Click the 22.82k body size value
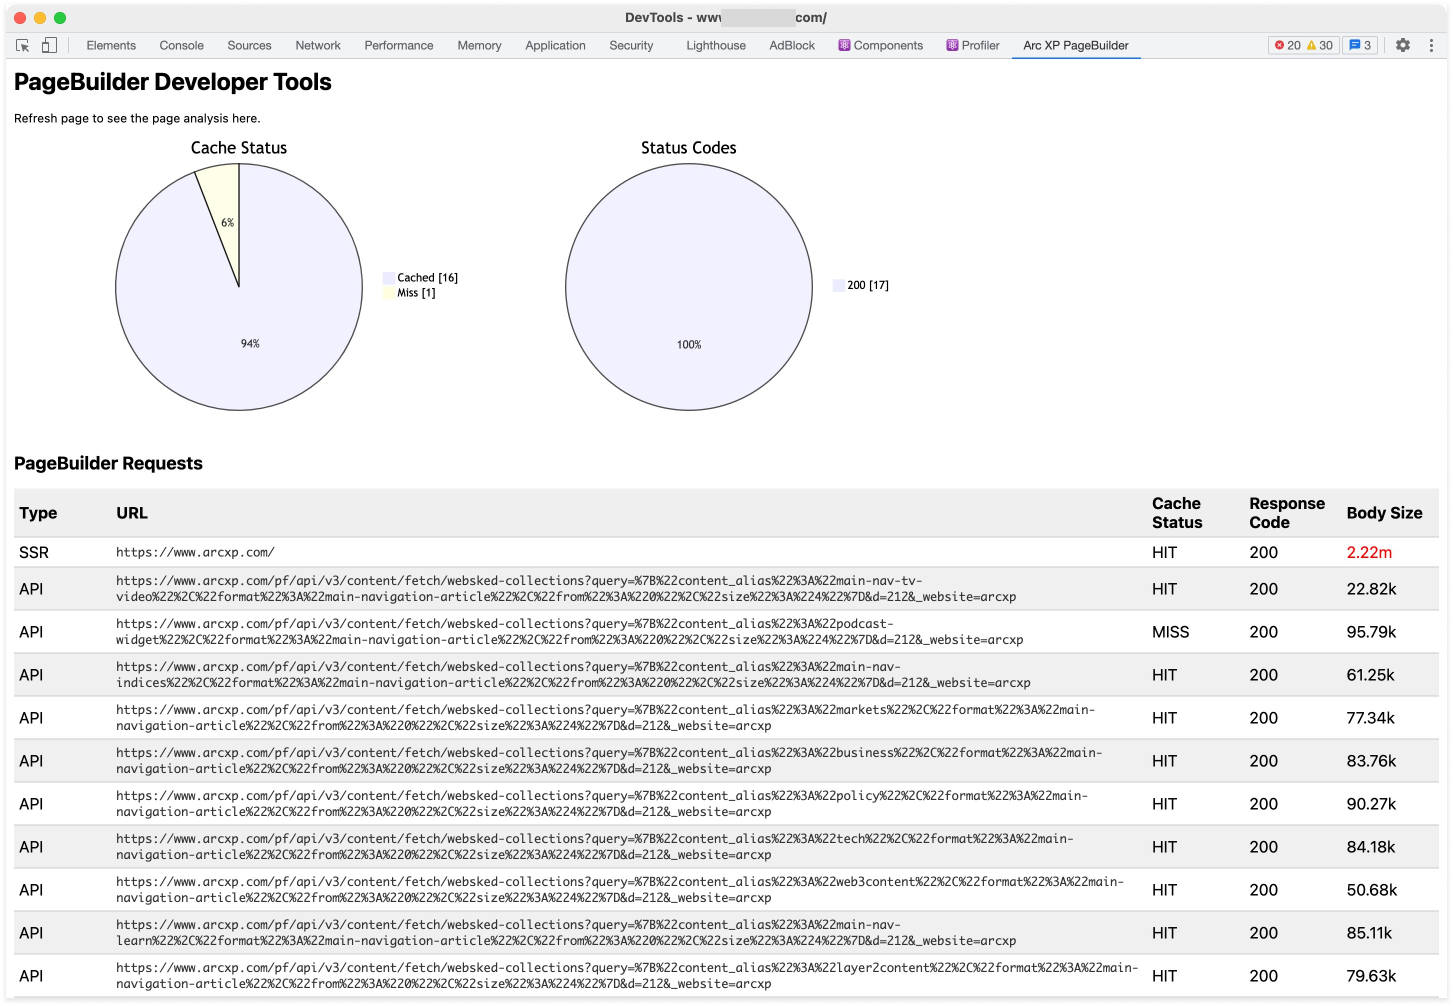 [1371, 589]
